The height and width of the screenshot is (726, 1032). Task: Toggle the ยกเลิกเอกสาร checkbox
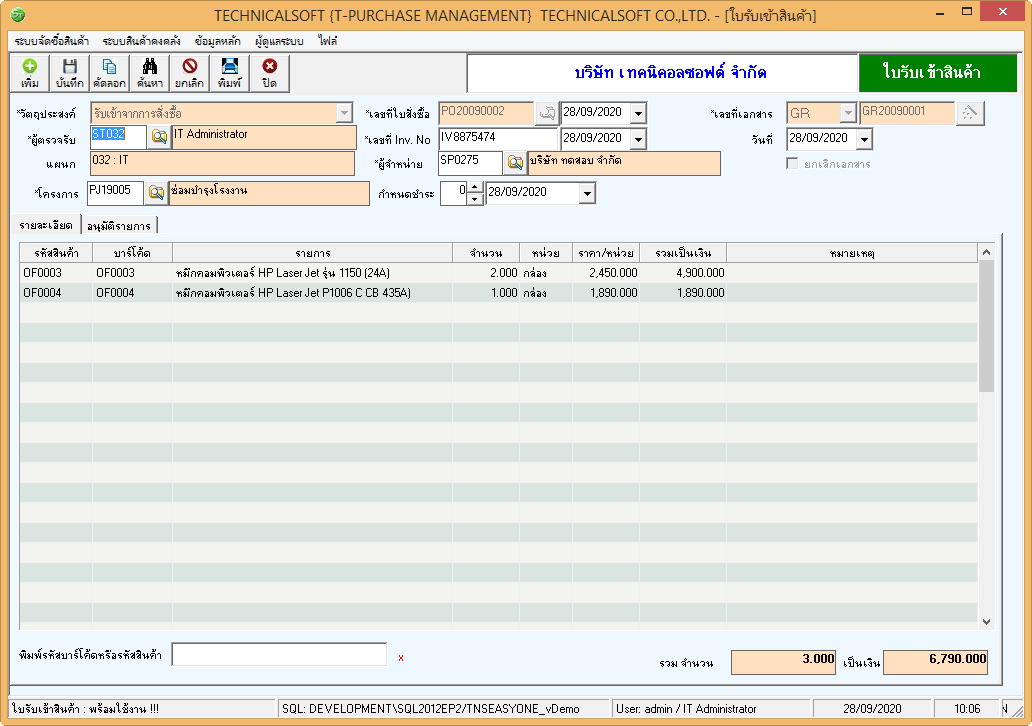[x=792, y=163]
